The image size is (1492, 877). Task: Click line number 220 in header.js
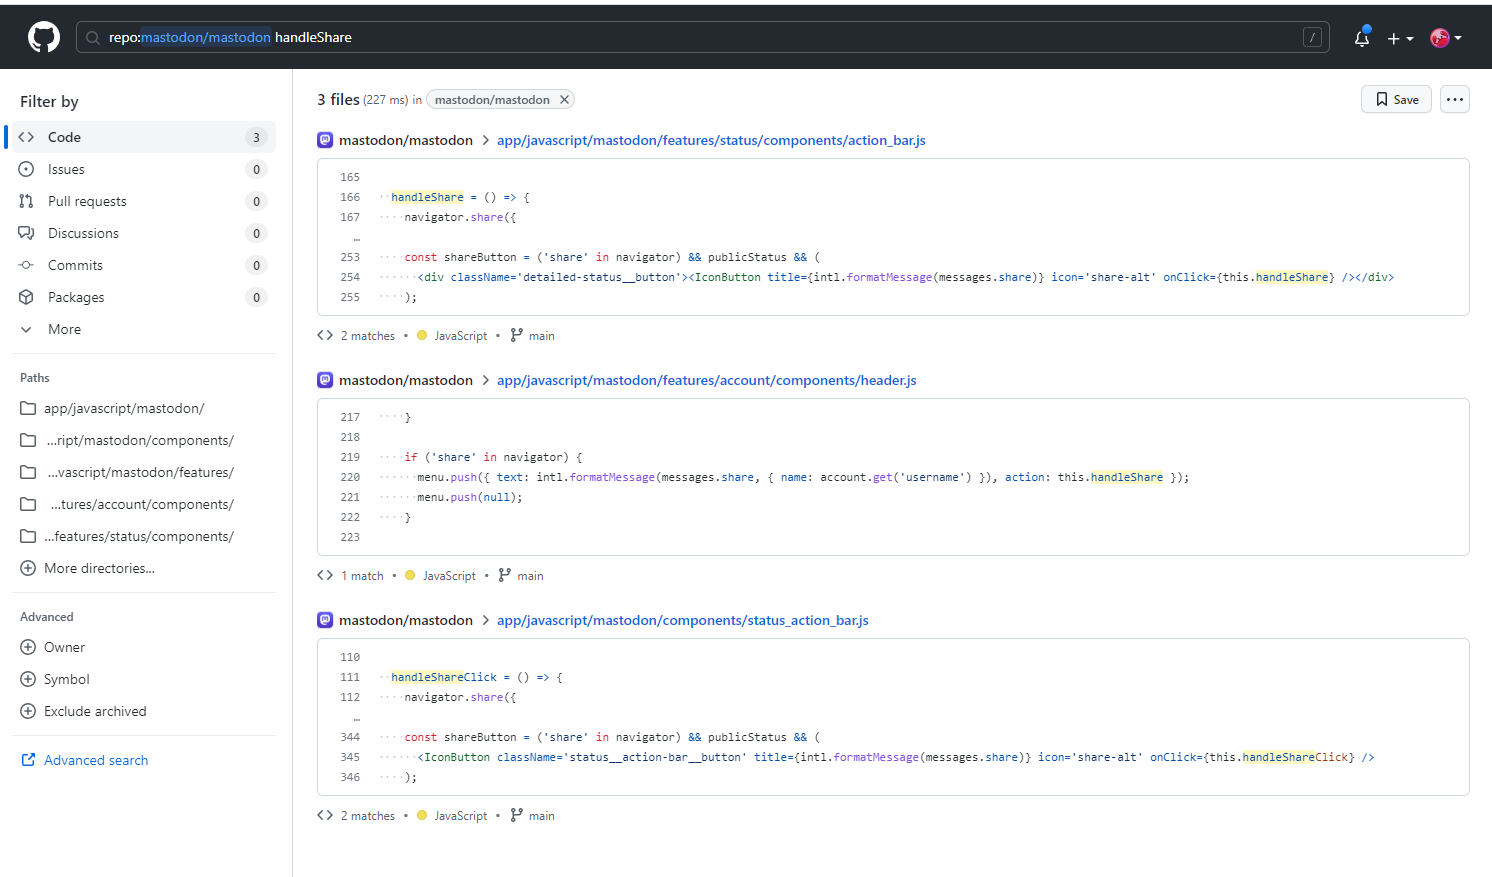(x=350, y=477)
